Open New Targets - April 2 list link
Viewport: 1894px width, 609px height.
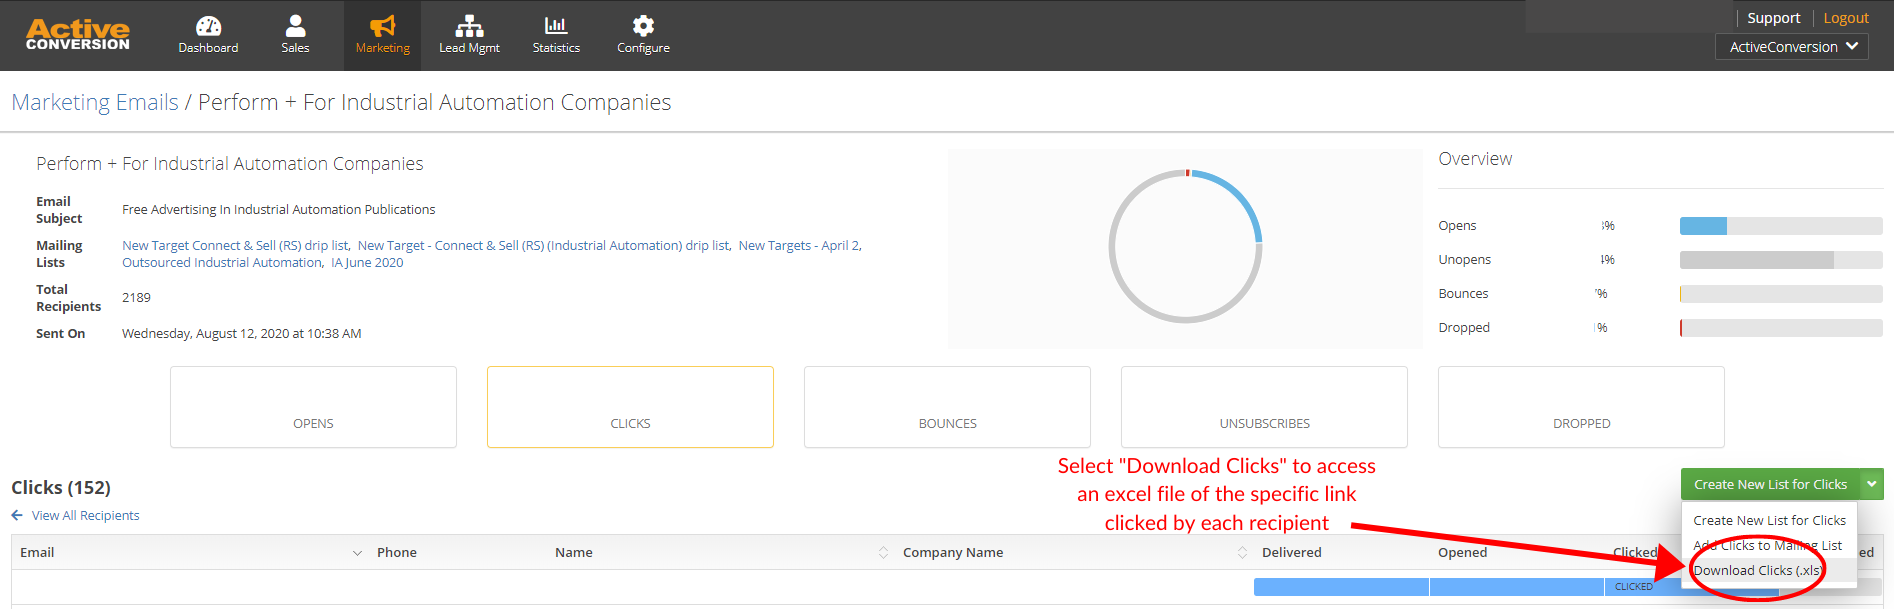pyautogui.click(x=799, y=245)
